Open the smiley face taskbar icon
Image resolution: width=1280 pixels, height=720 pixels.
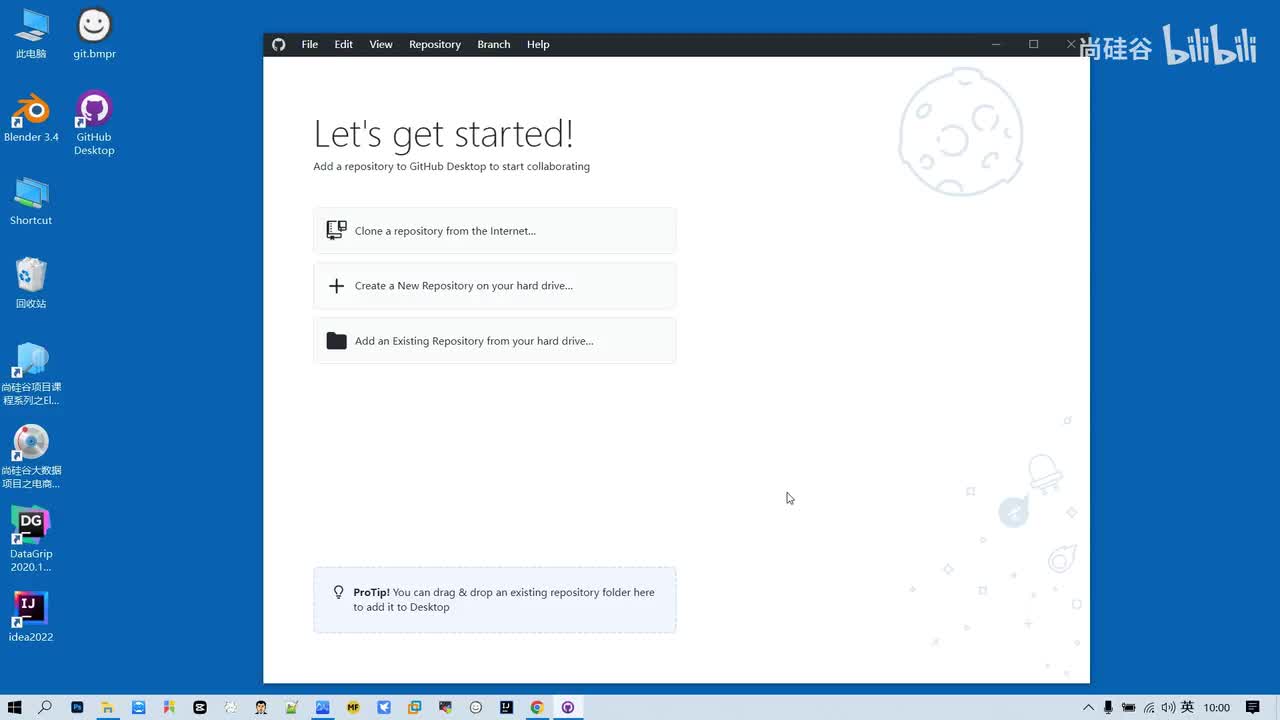pos(476,707)
